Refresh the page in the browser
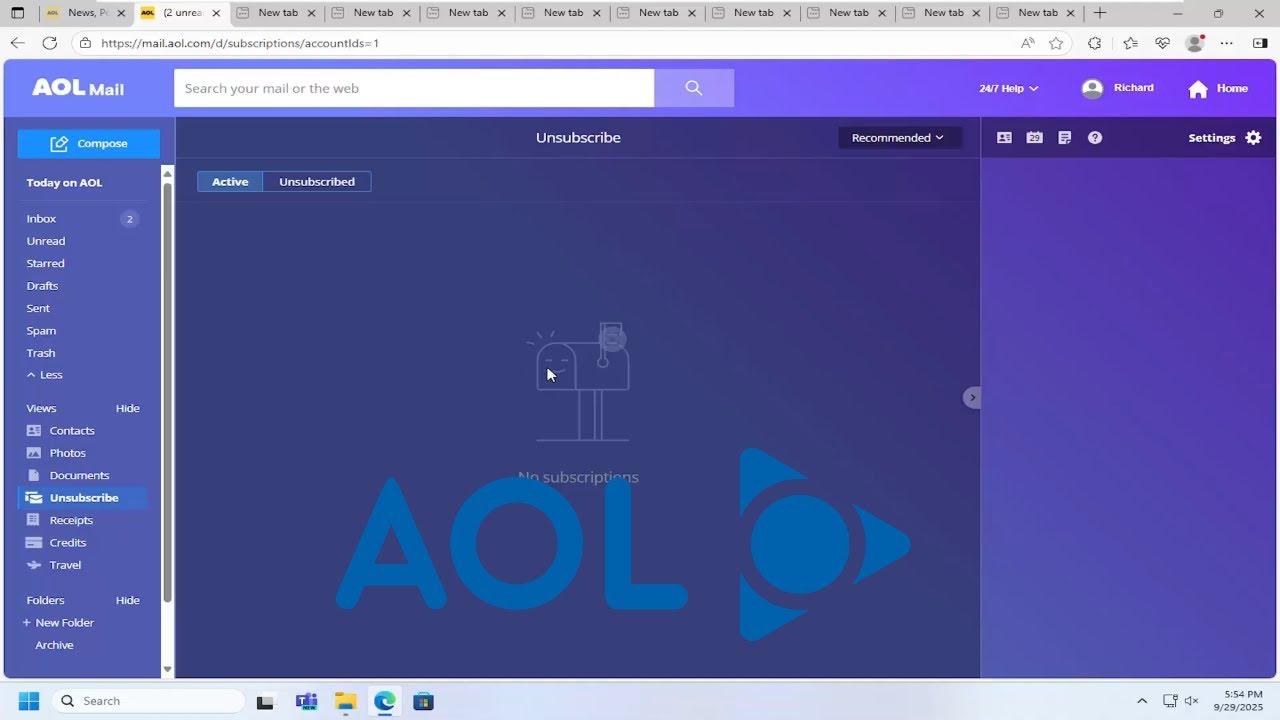This screenshot has height=720, width=1280. click(x=50, y=43)
